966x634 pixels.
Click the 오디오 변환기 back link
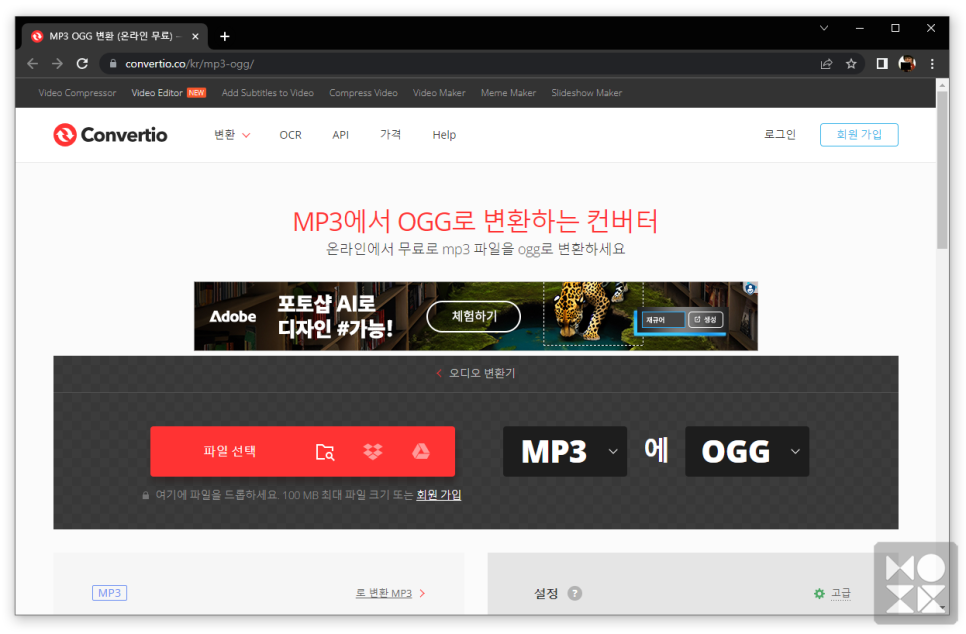point(476,373)
